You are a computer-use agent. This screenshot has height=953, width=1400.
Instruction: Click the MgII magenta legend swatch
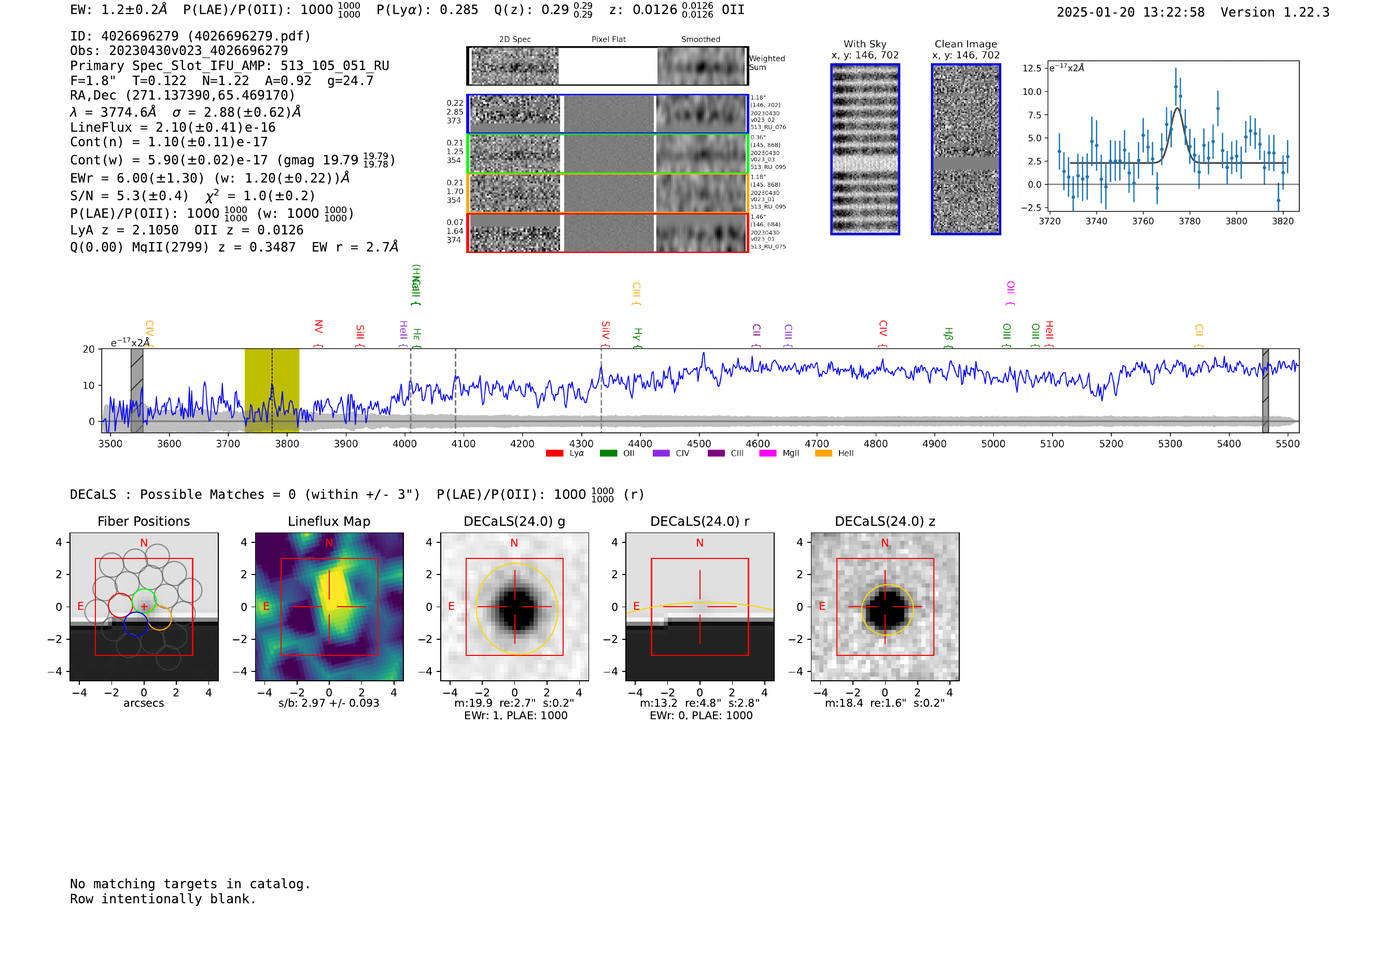coord(768,454)
